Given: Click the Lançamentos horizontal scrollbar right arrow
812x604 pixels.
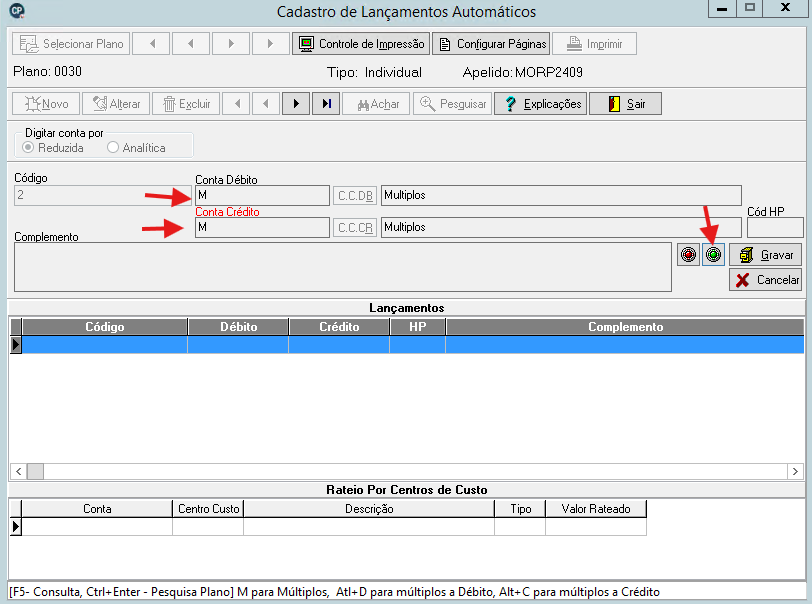Looking at the screenshot, I should [x=795, y=471].
